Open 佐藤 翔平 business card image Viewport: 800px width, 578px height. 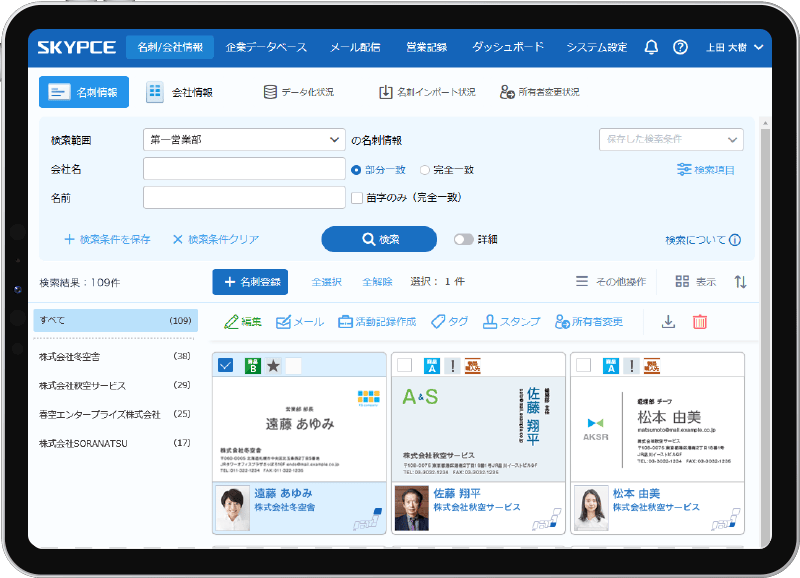478,430
